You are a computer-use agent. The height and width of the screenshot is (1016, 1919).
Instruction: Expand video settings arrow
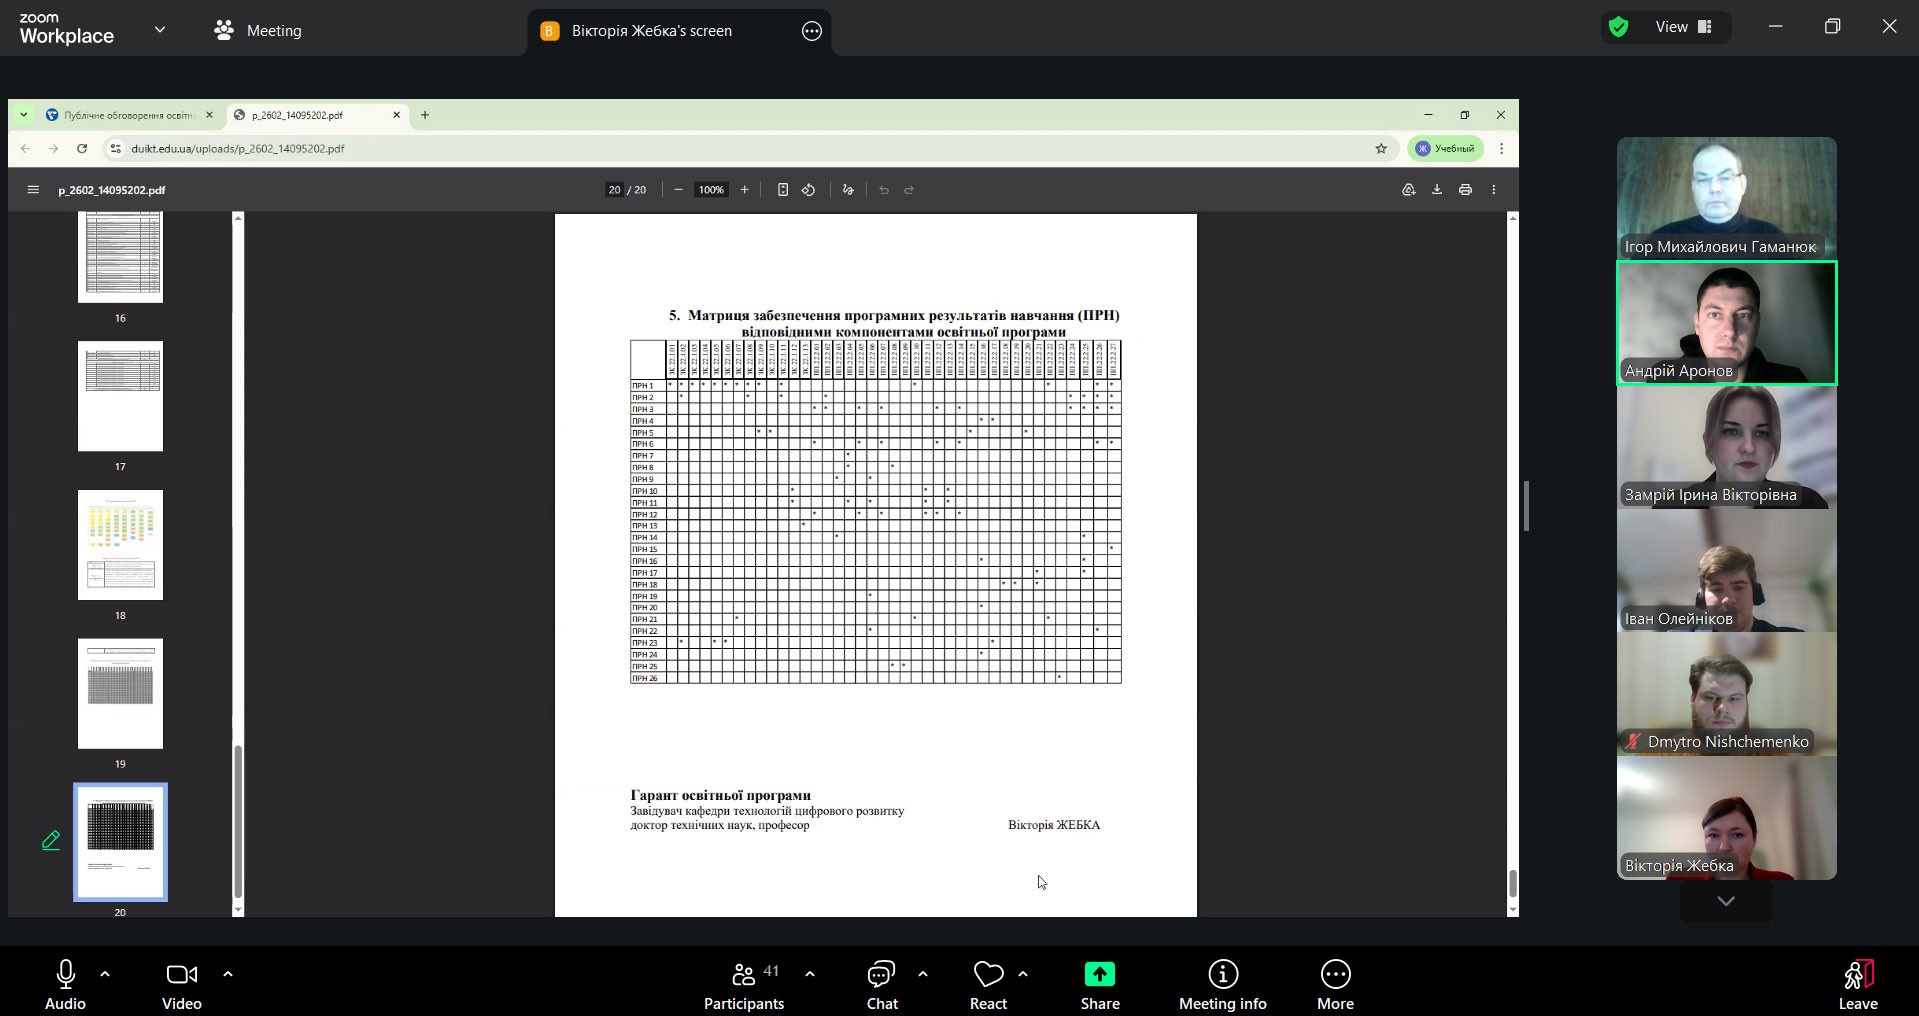228,973
